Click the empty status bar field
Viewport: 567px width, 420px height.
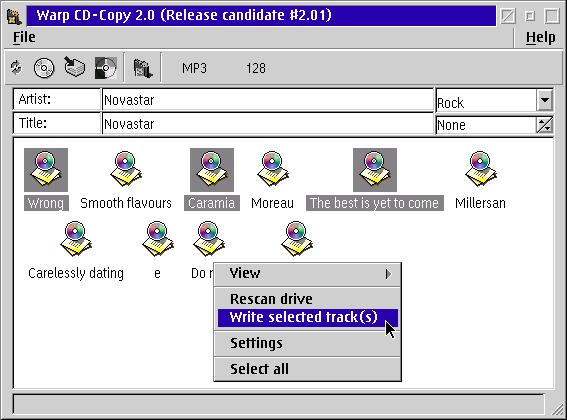278,404
